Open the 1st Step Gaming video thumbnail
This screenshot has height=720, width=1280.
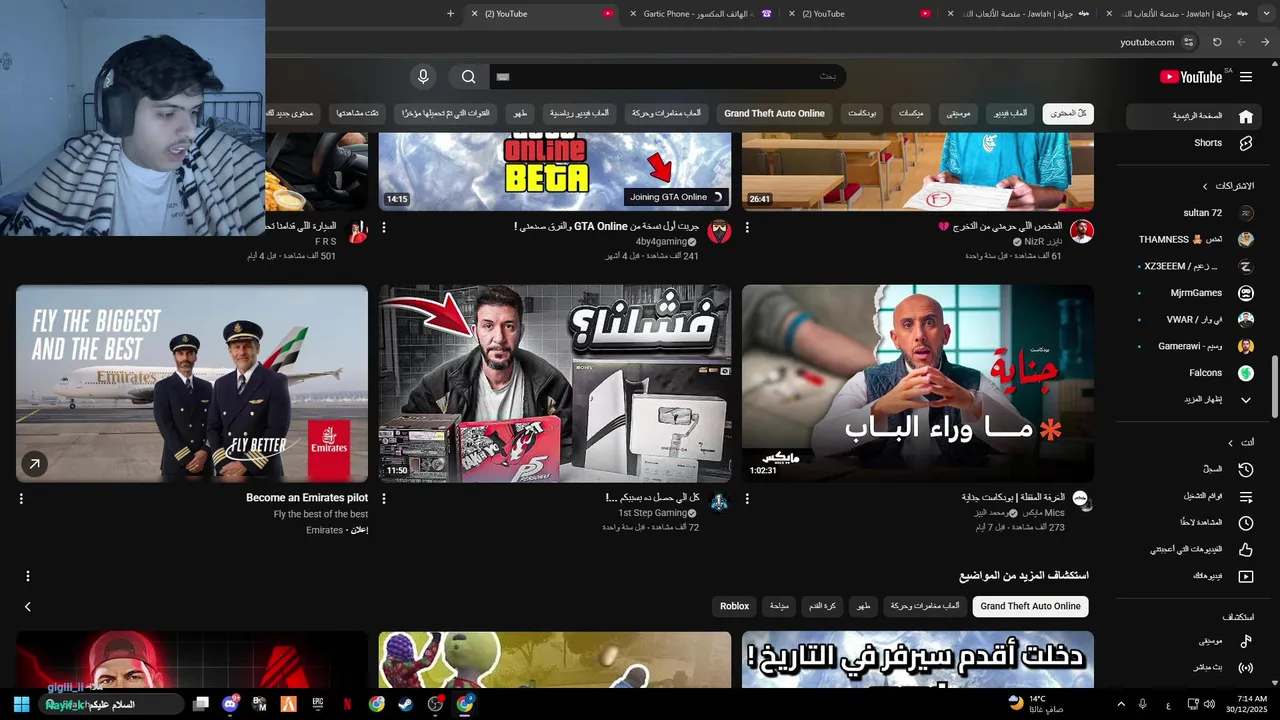click(555, 383)
